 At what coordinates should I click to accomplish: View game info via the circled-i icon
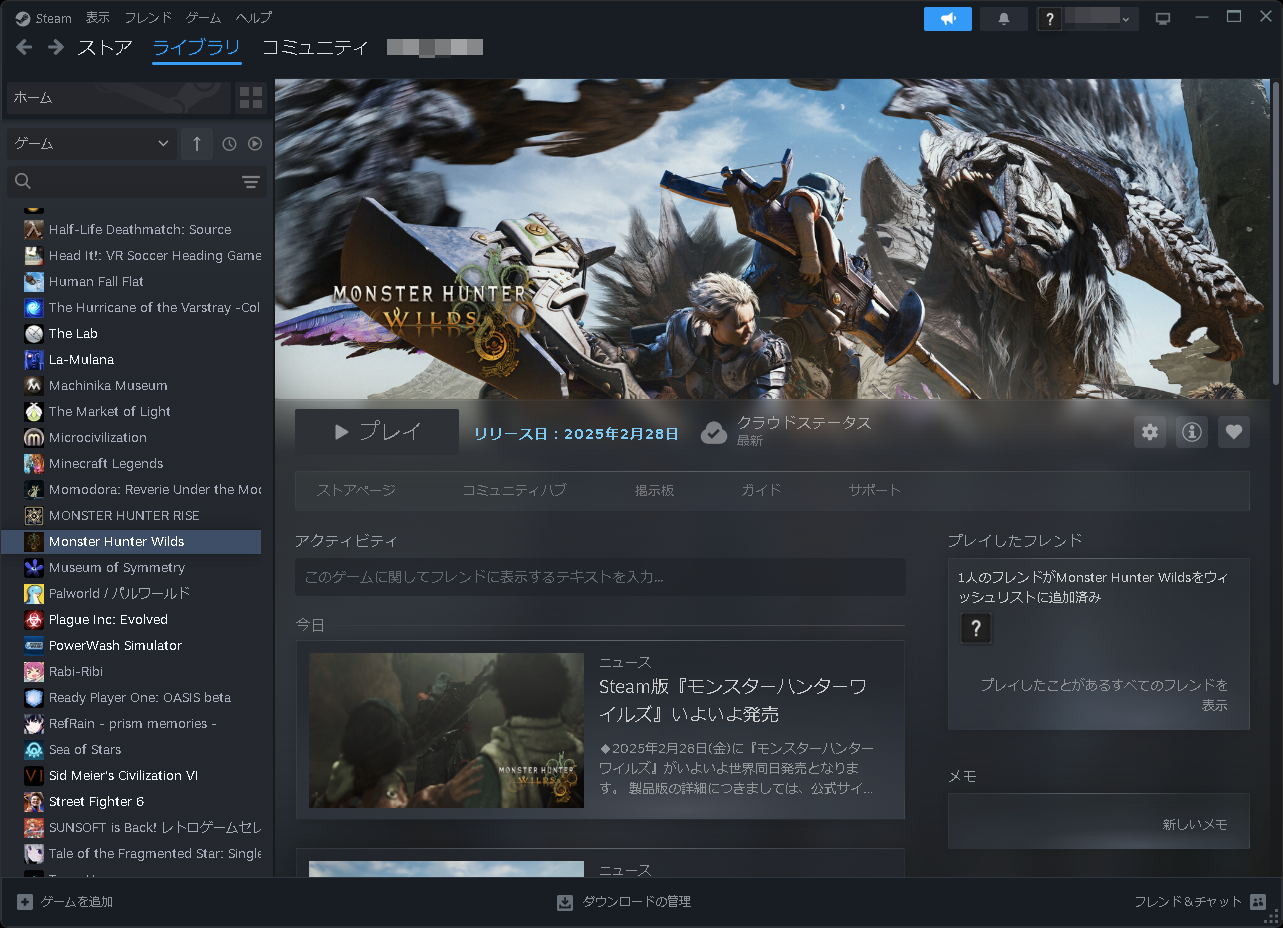[x=1191, y=432]
